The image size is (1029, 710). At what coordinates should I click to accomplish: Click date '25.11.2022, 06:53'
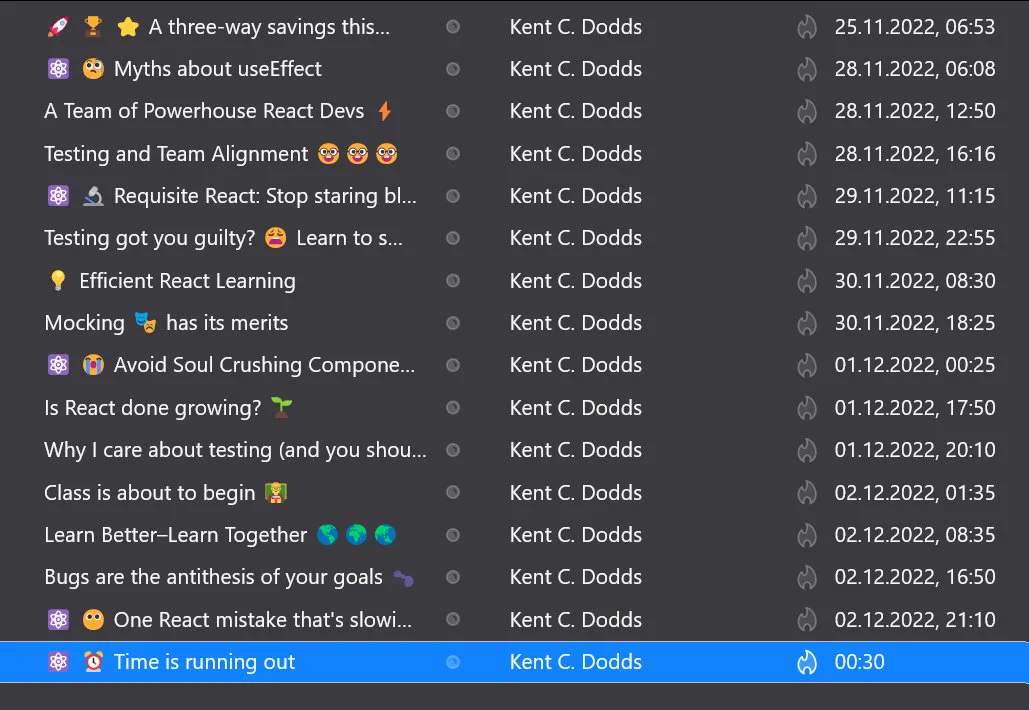coord(915,27)
